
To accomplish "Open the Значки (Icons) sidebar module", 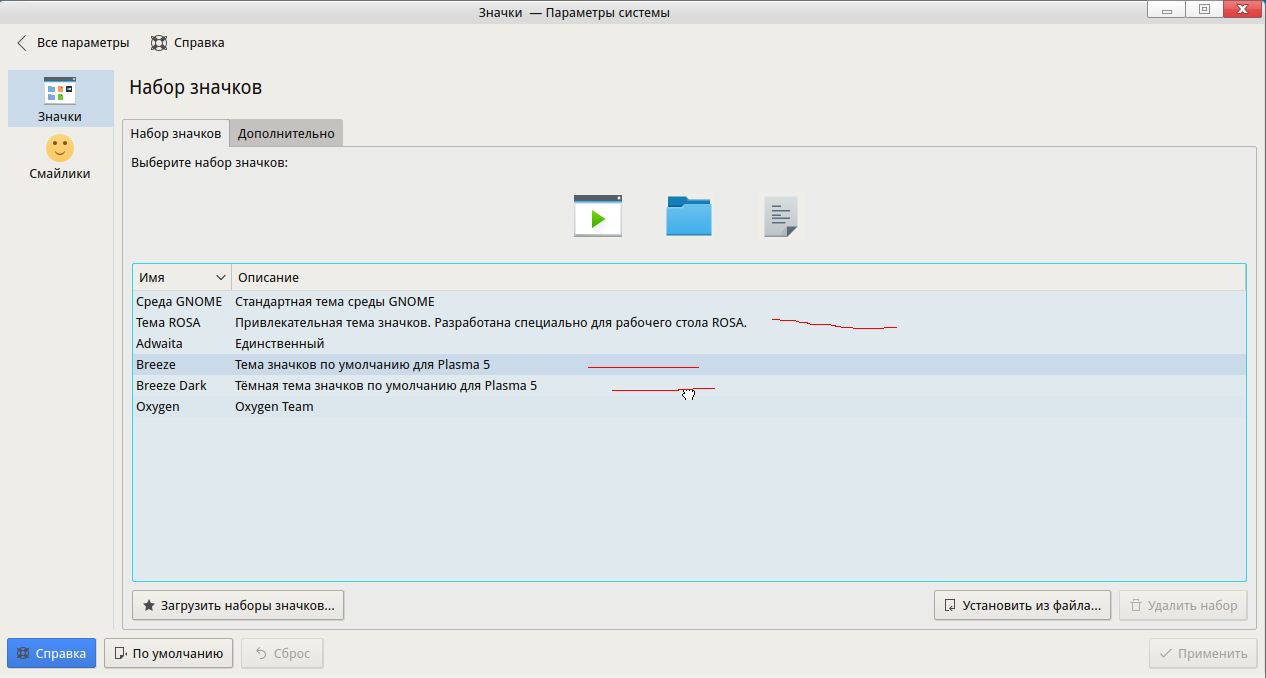I will pos(60,99).
